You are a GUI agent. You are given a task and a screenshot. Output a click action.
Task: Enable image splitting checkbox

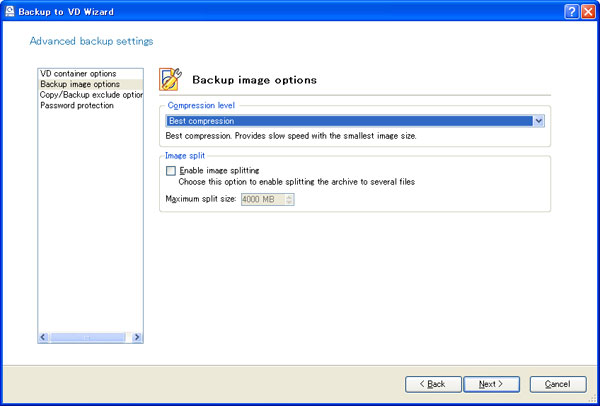tap(170, 171)
